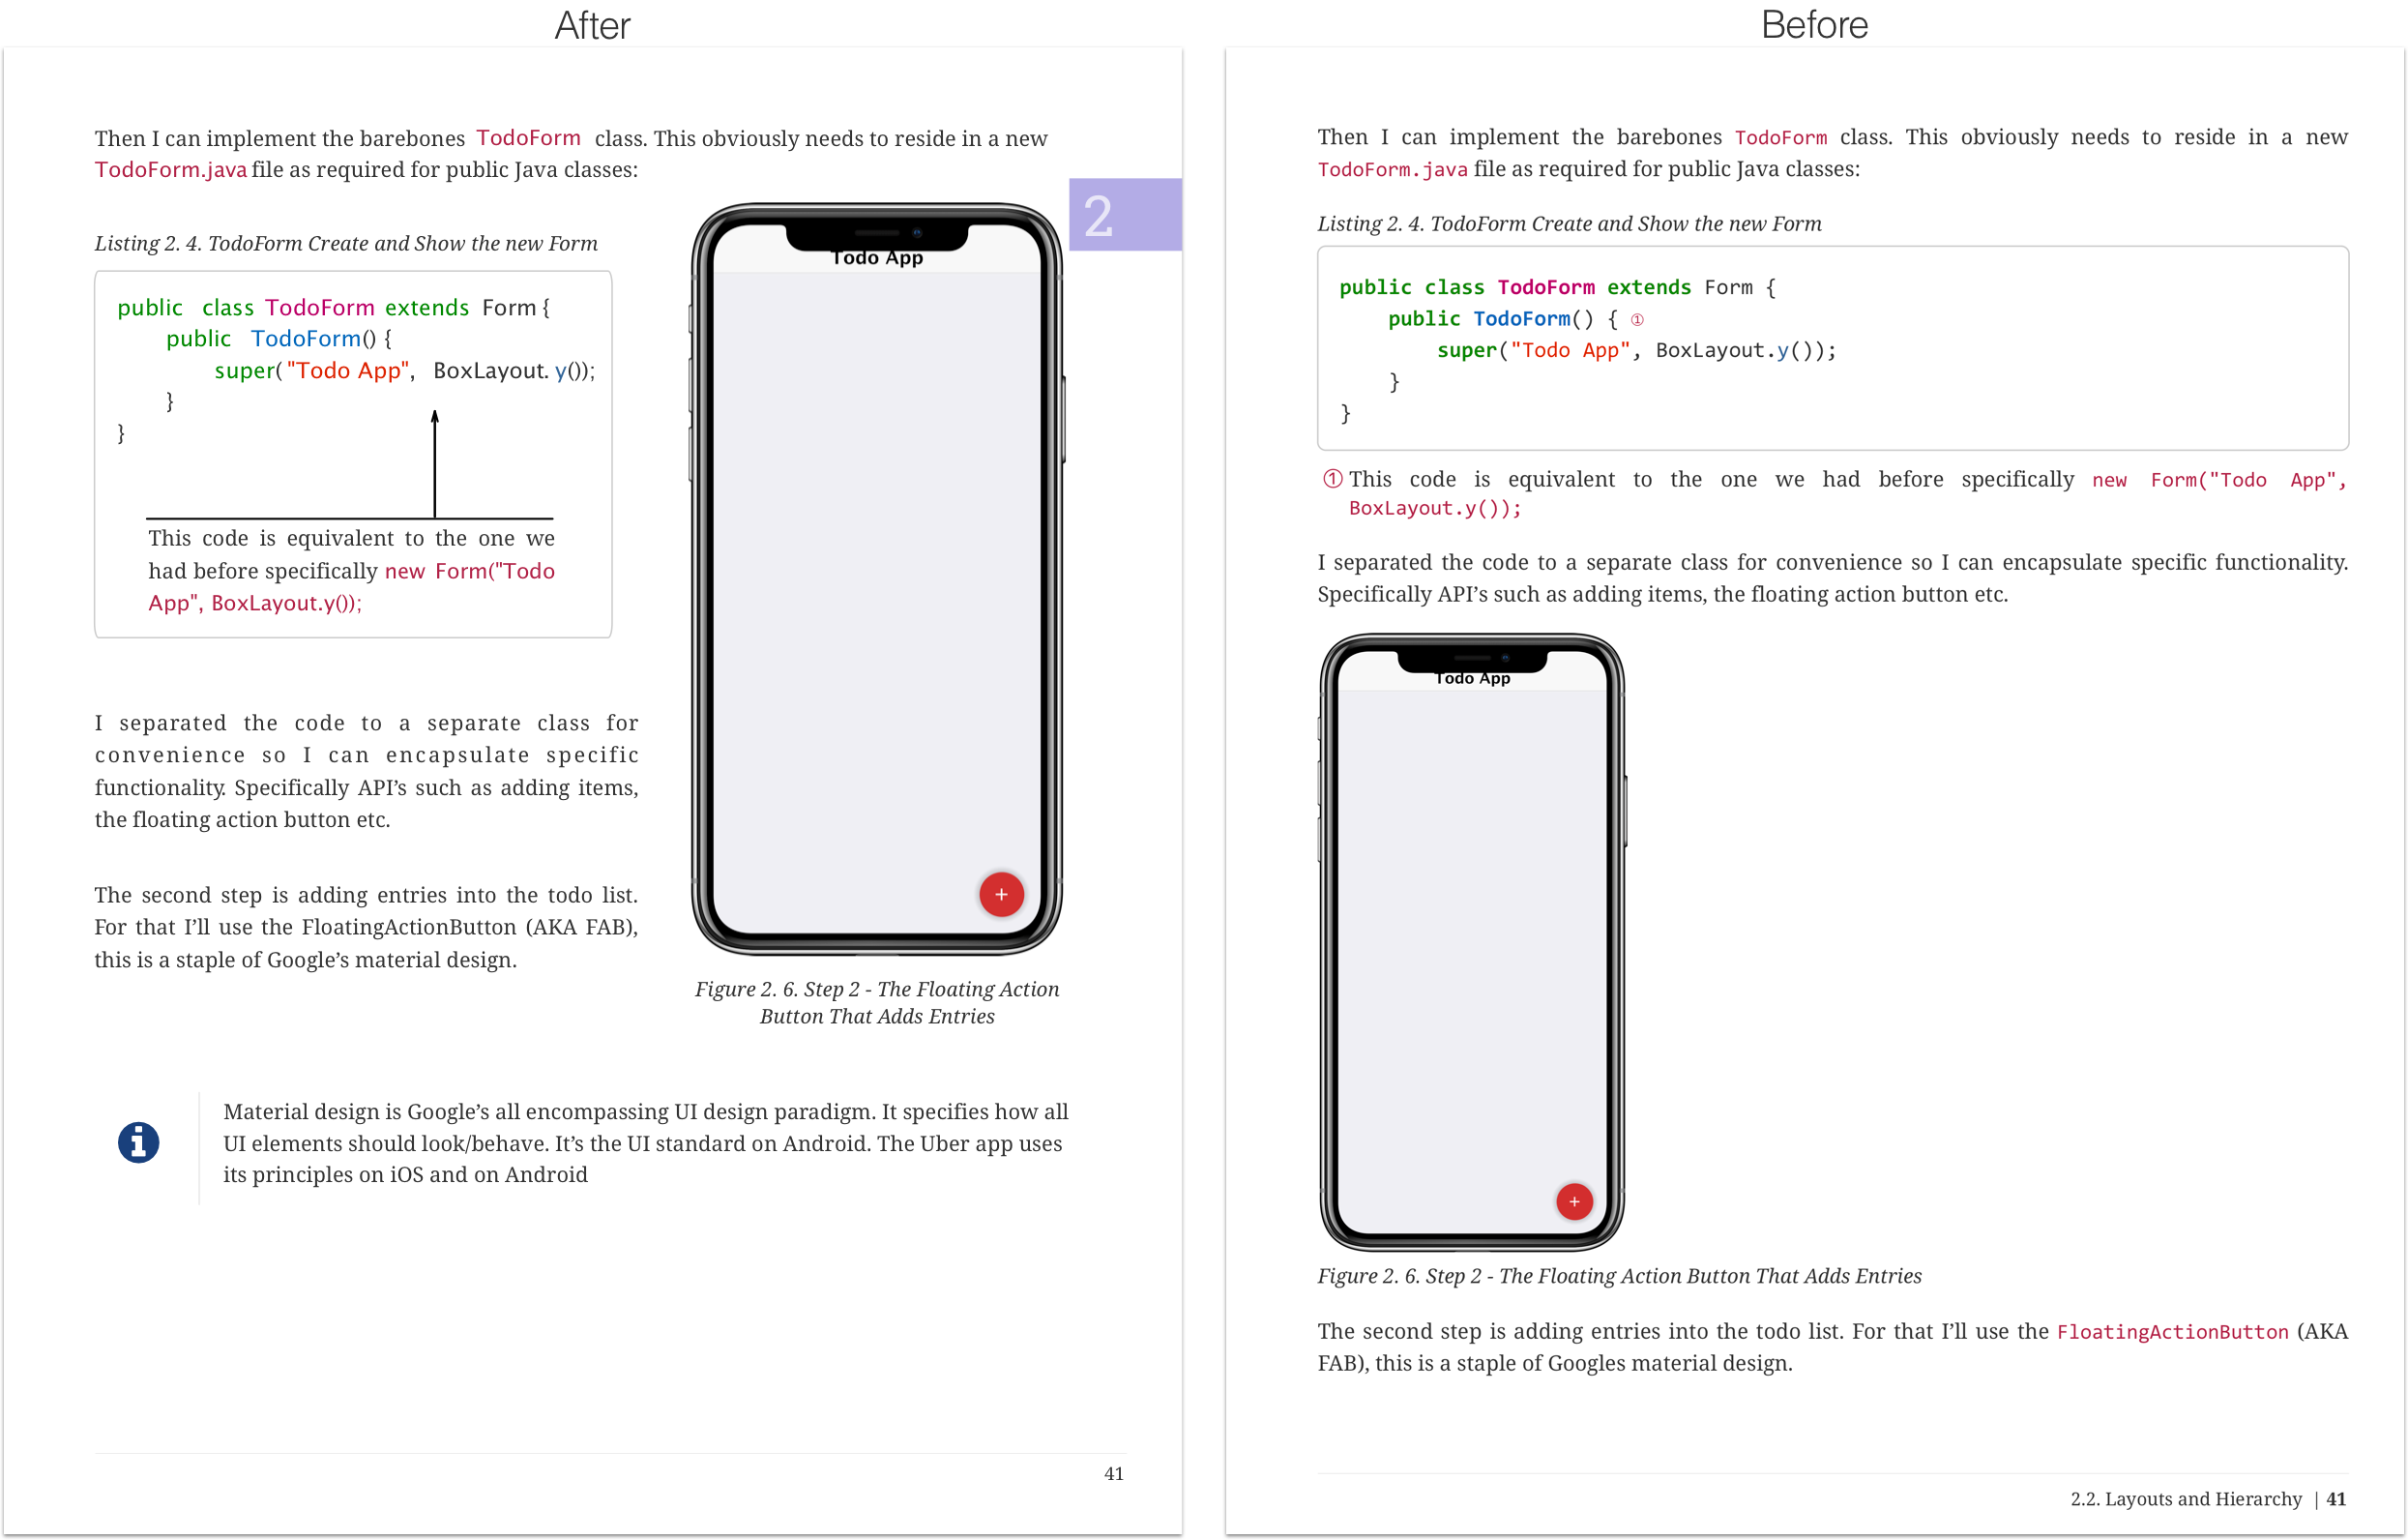Click the left page's Figure 2.6 caption

point(877,1002)
